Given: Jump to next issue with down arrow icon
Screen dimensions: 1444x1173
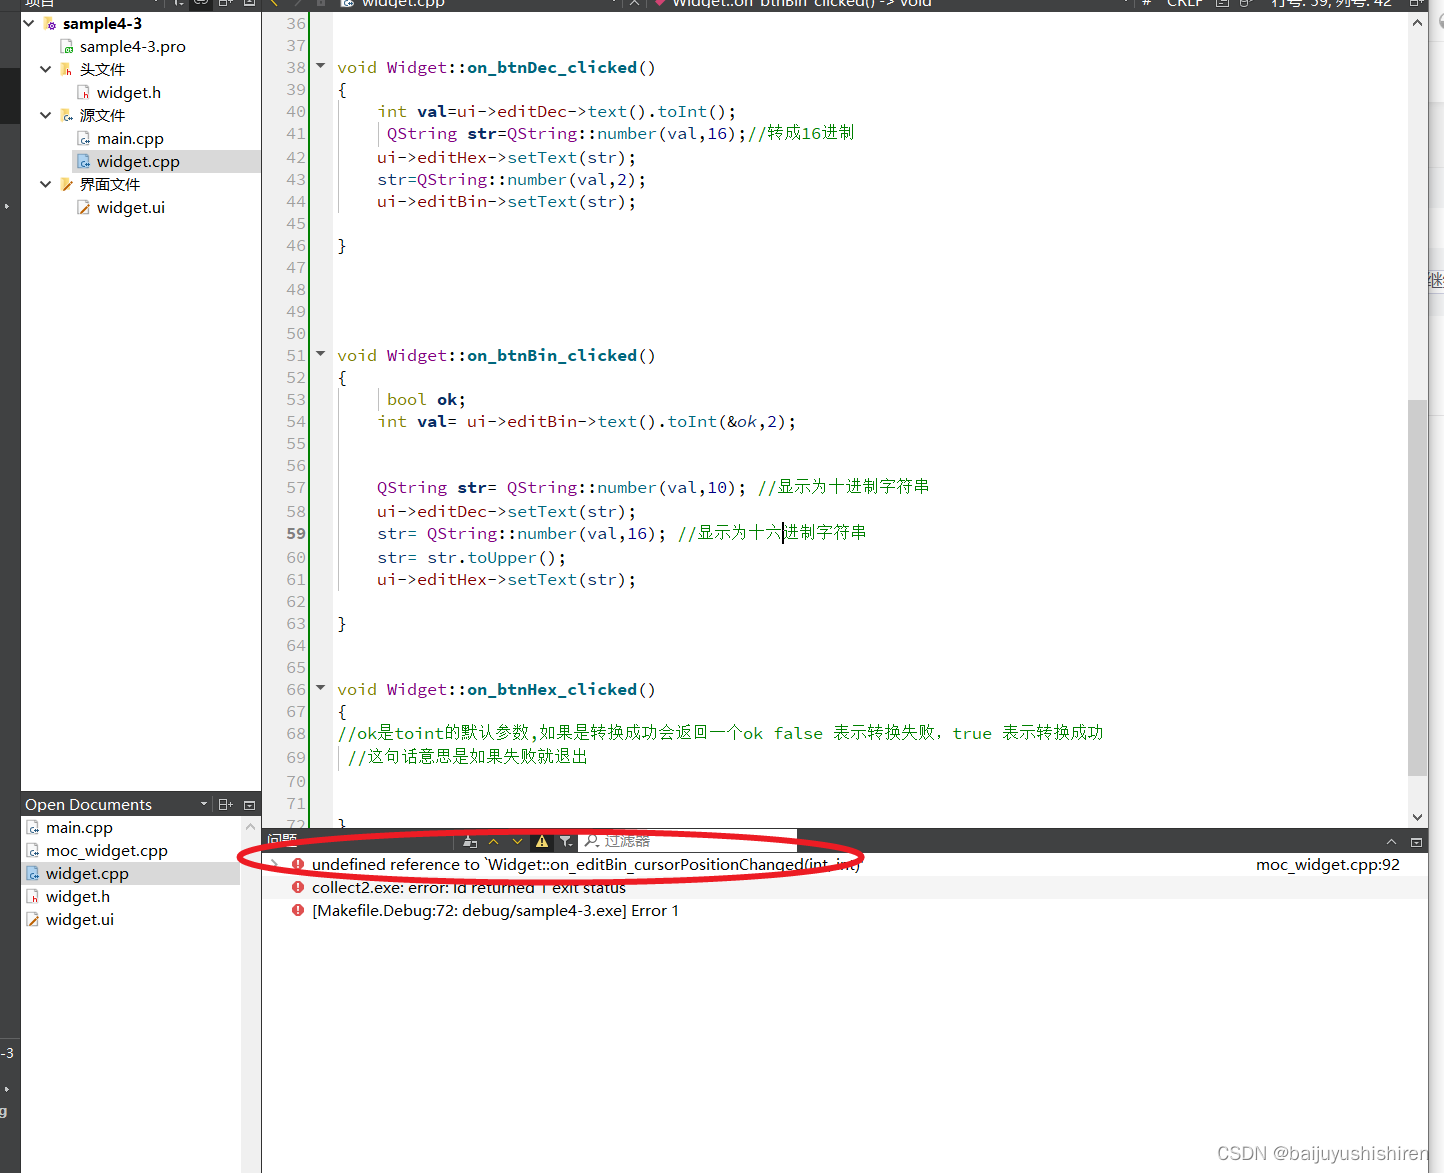Looking at the screenshot, I should (517, 841).
